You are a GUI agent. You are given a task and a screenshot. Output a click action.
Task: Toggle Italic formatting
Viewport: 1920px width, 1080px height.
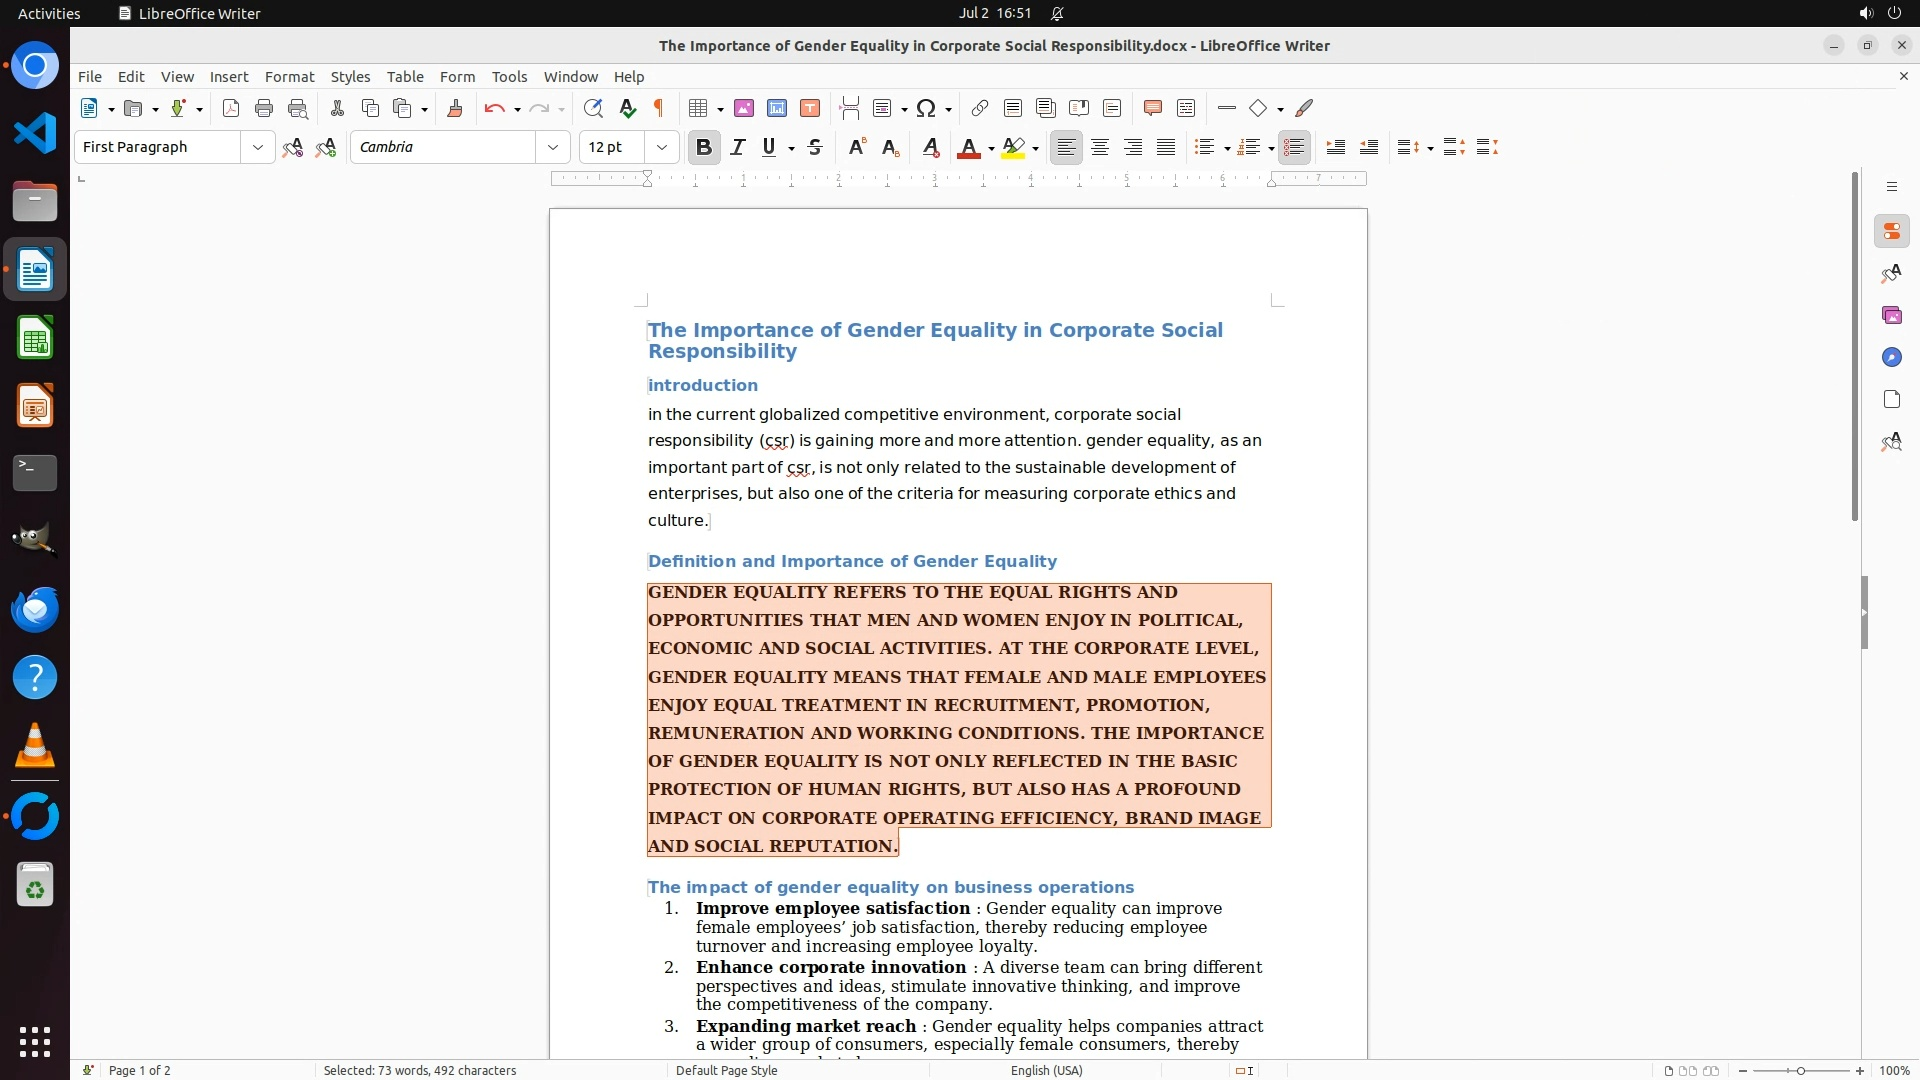(738, 148)
